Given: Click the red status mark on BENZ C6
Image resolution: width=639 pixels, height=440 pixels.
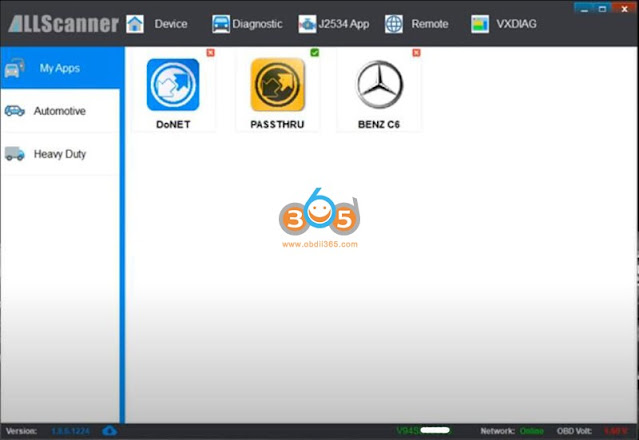Looking at the screenshot, I should click(416, 53).
